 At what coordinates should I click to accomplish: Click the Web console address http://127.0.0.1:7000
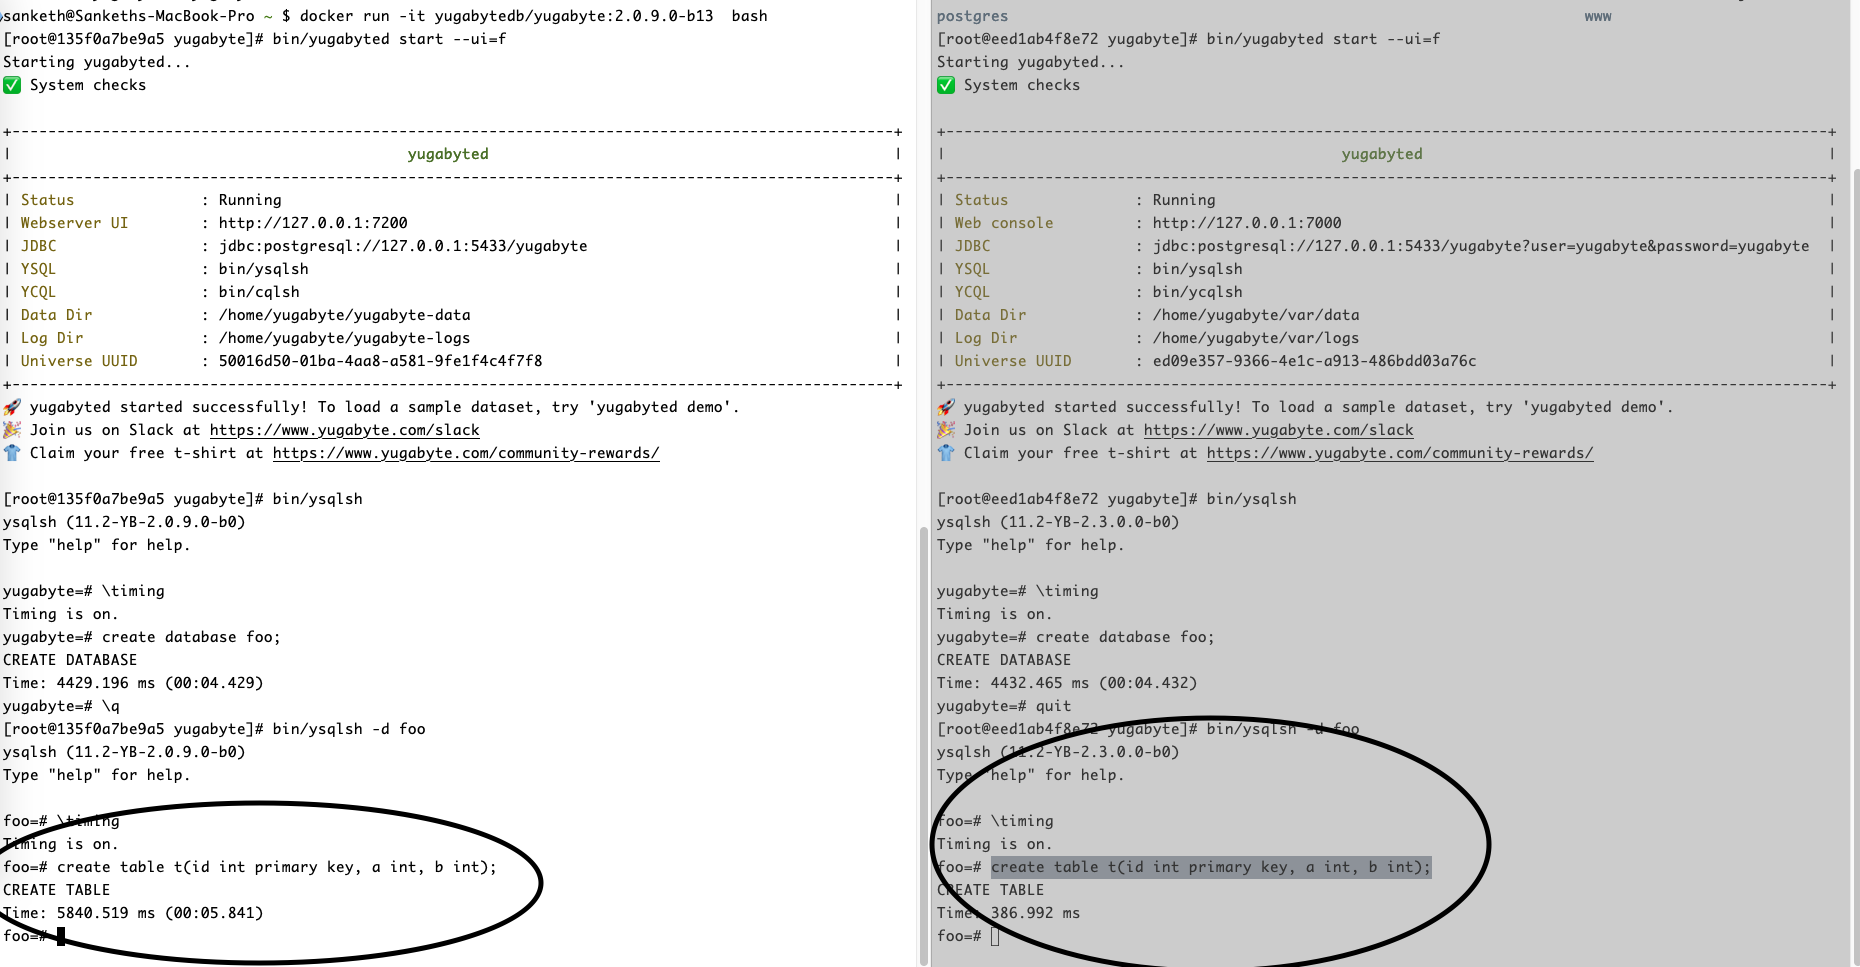coord(1247,223)
